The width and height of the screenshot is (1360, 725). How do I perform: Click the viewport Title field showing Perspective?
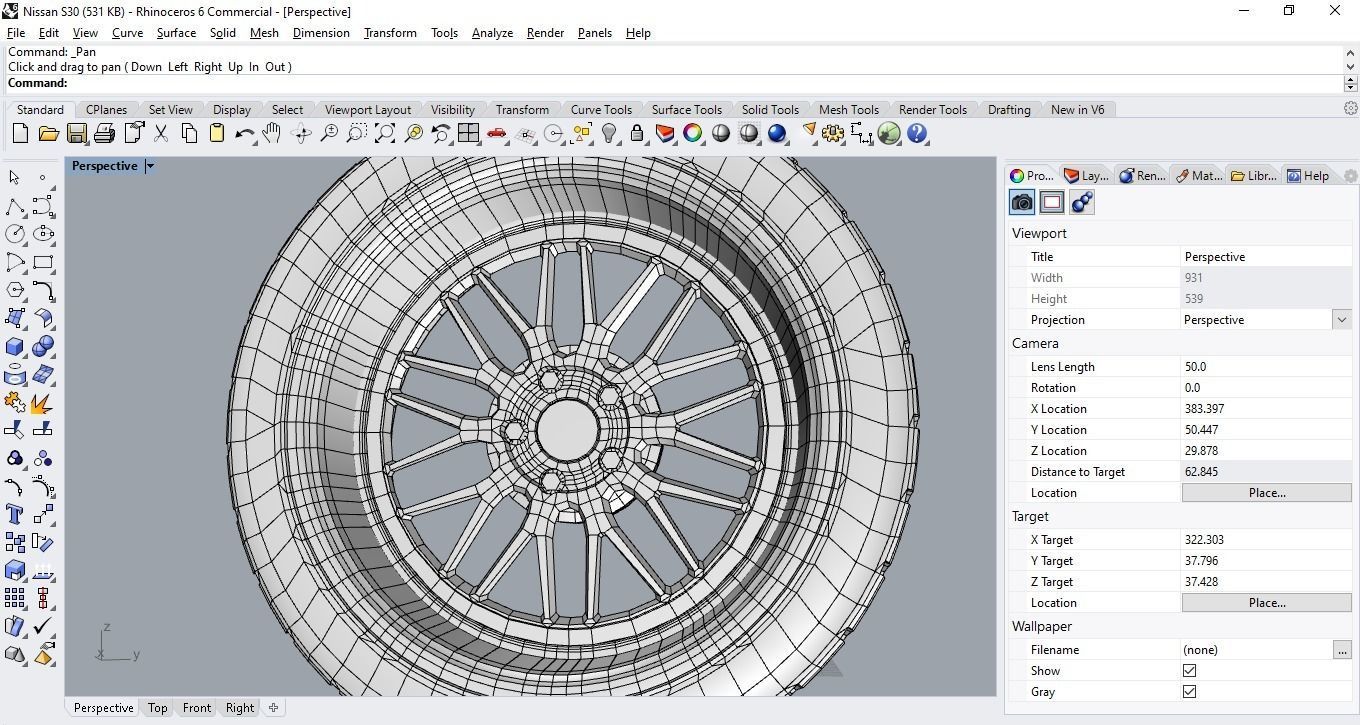(1266, 257)
